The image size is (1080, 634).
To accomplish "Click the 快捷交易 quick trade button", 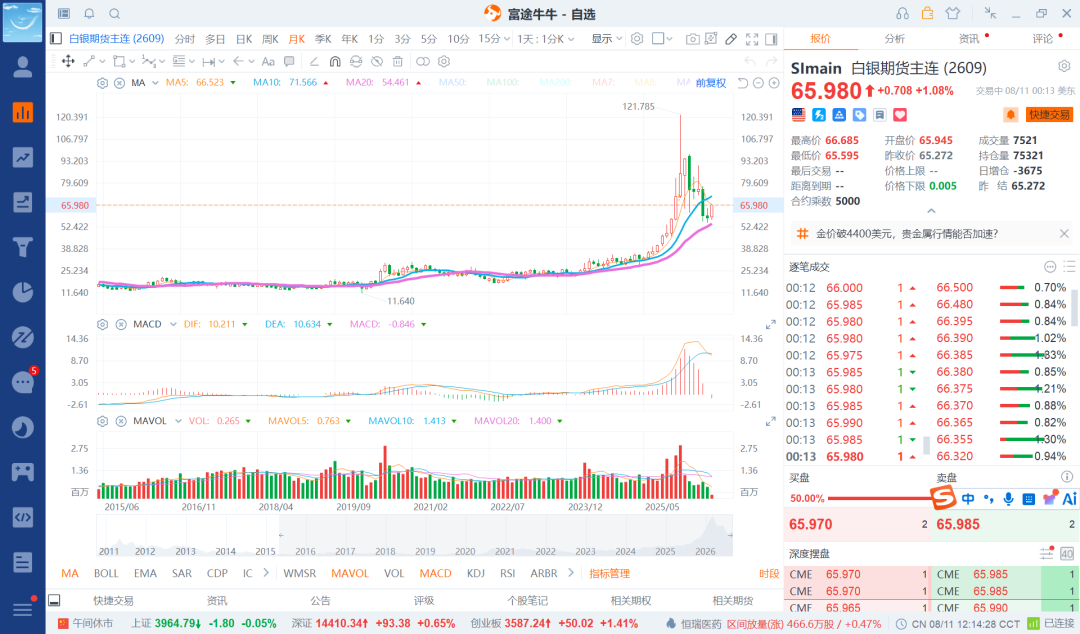I will pos(1049,114).
